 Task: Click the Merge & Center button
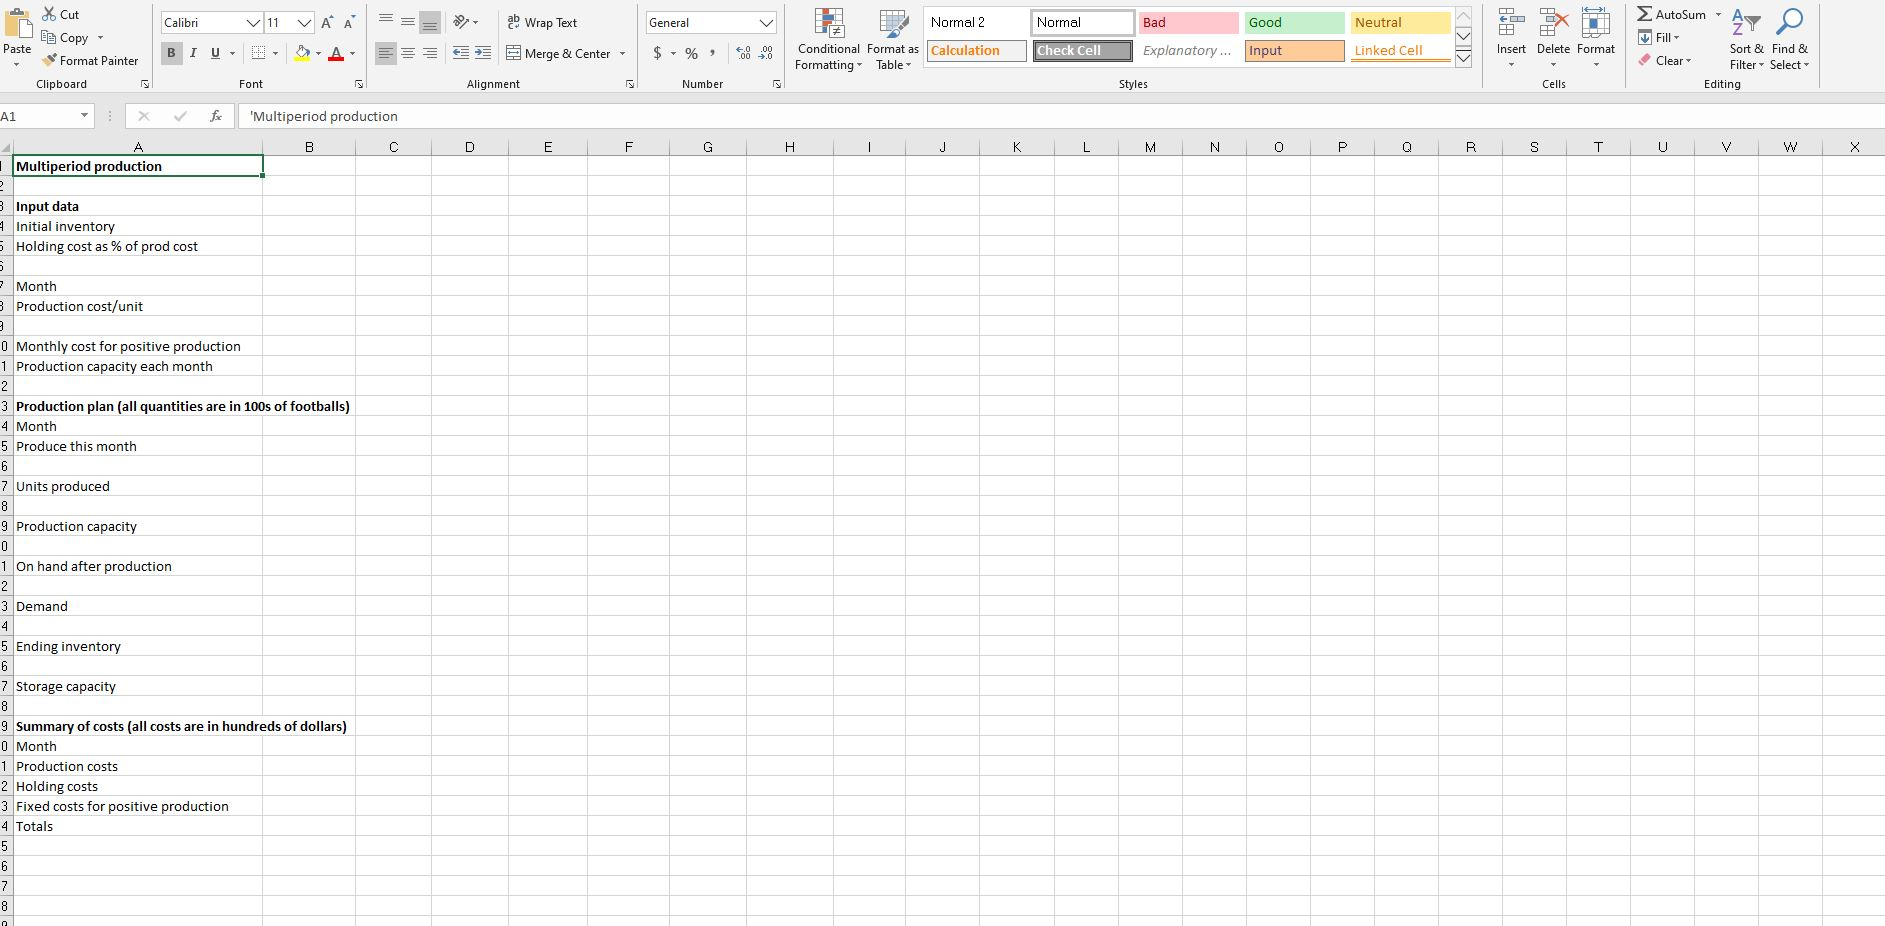click(x=559, y=53)
